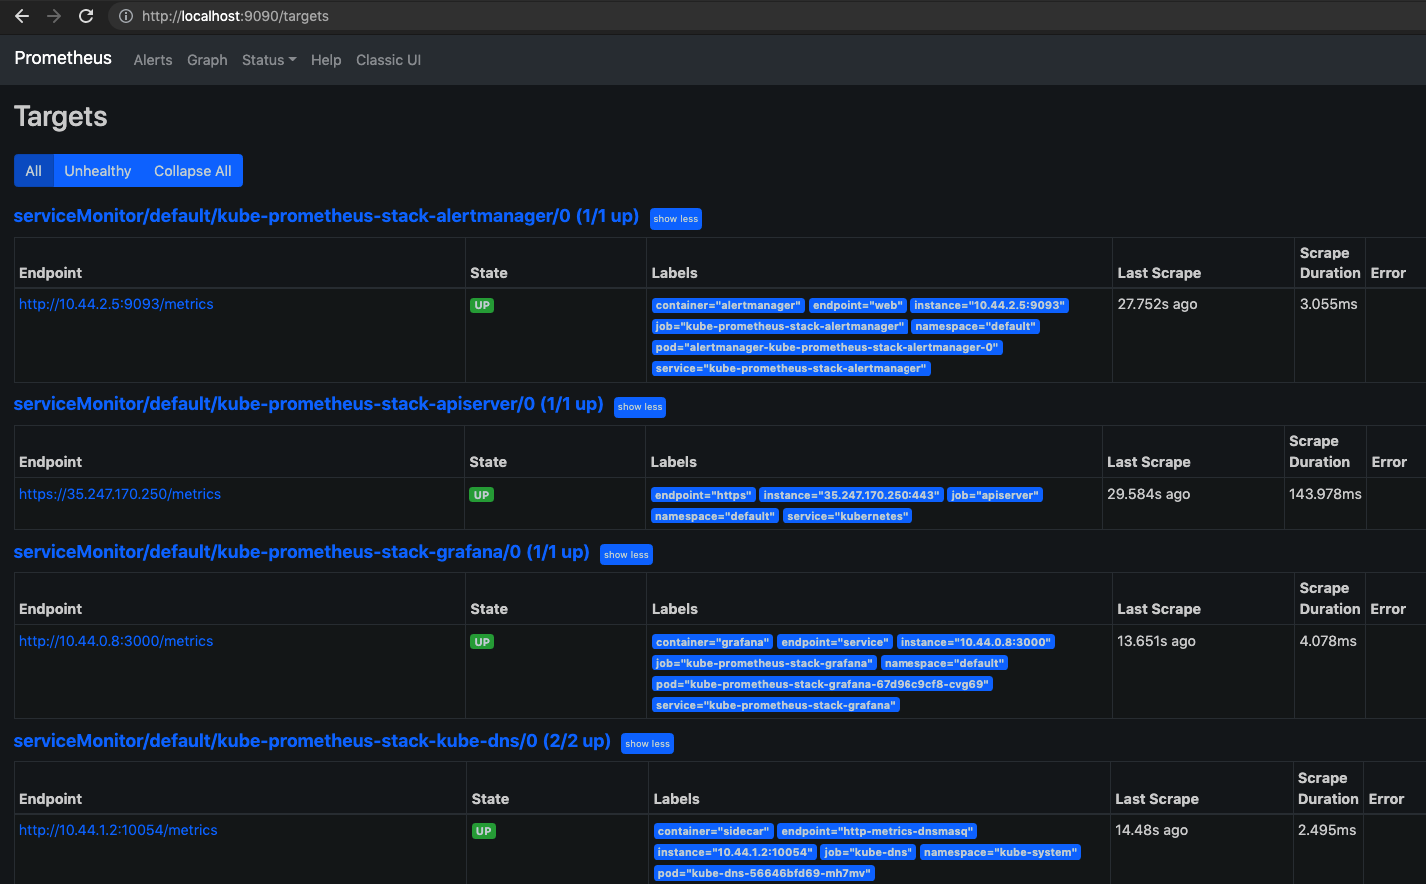
Task: Click the 2.495ms scrape duration value
Action: 1327,830
